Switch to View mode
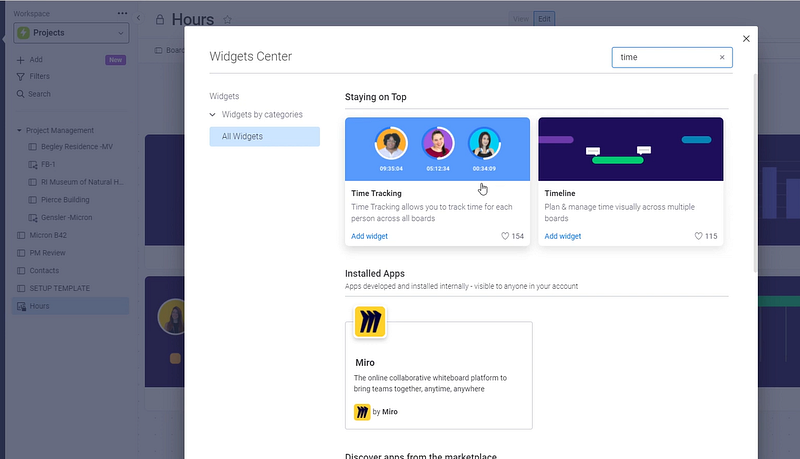 (x=521, y=19)
